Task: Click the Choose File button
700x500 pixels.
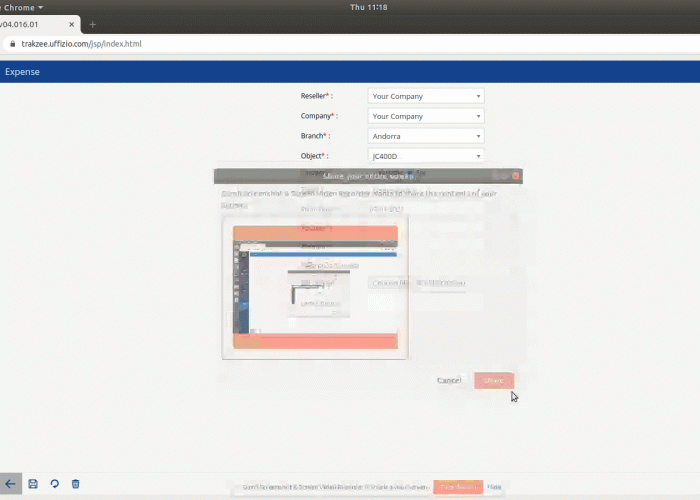Action: pos(389,283)
